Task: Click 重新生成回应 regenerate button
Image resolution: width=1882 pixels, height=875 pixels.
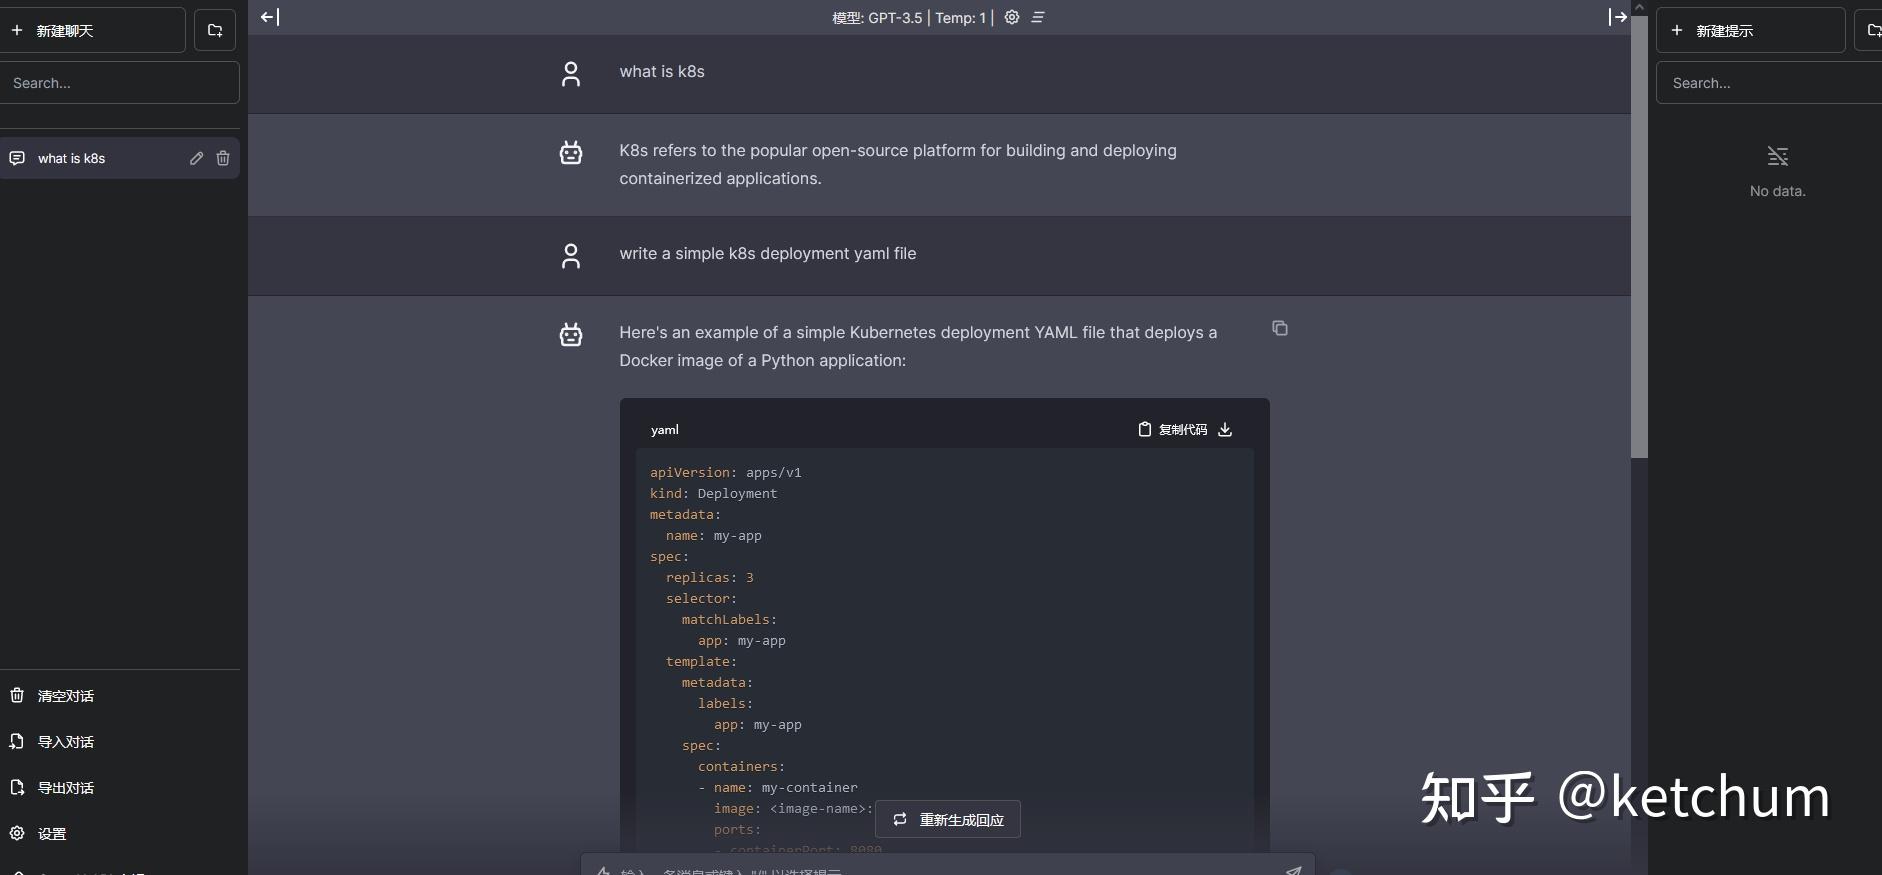Action: [x=948, y=819]
